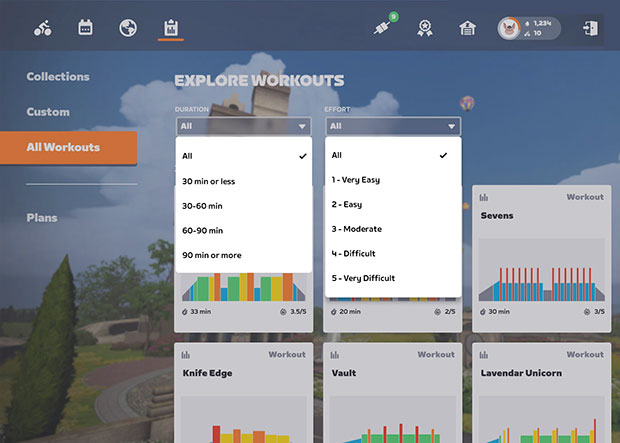Screen dimensions: 620x443
Task: Open the calendar events icon
Action: [86, 28]
